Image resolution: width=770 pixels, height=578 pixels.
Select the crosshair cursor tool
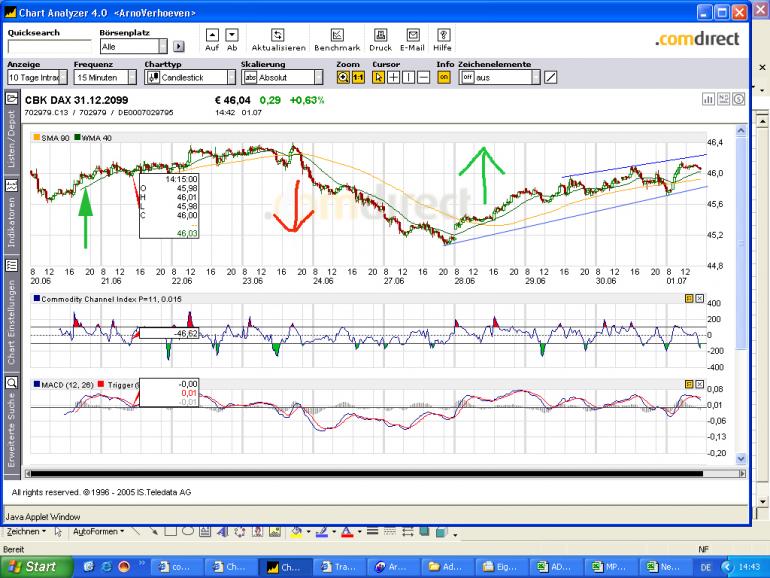tap(394, 77)
